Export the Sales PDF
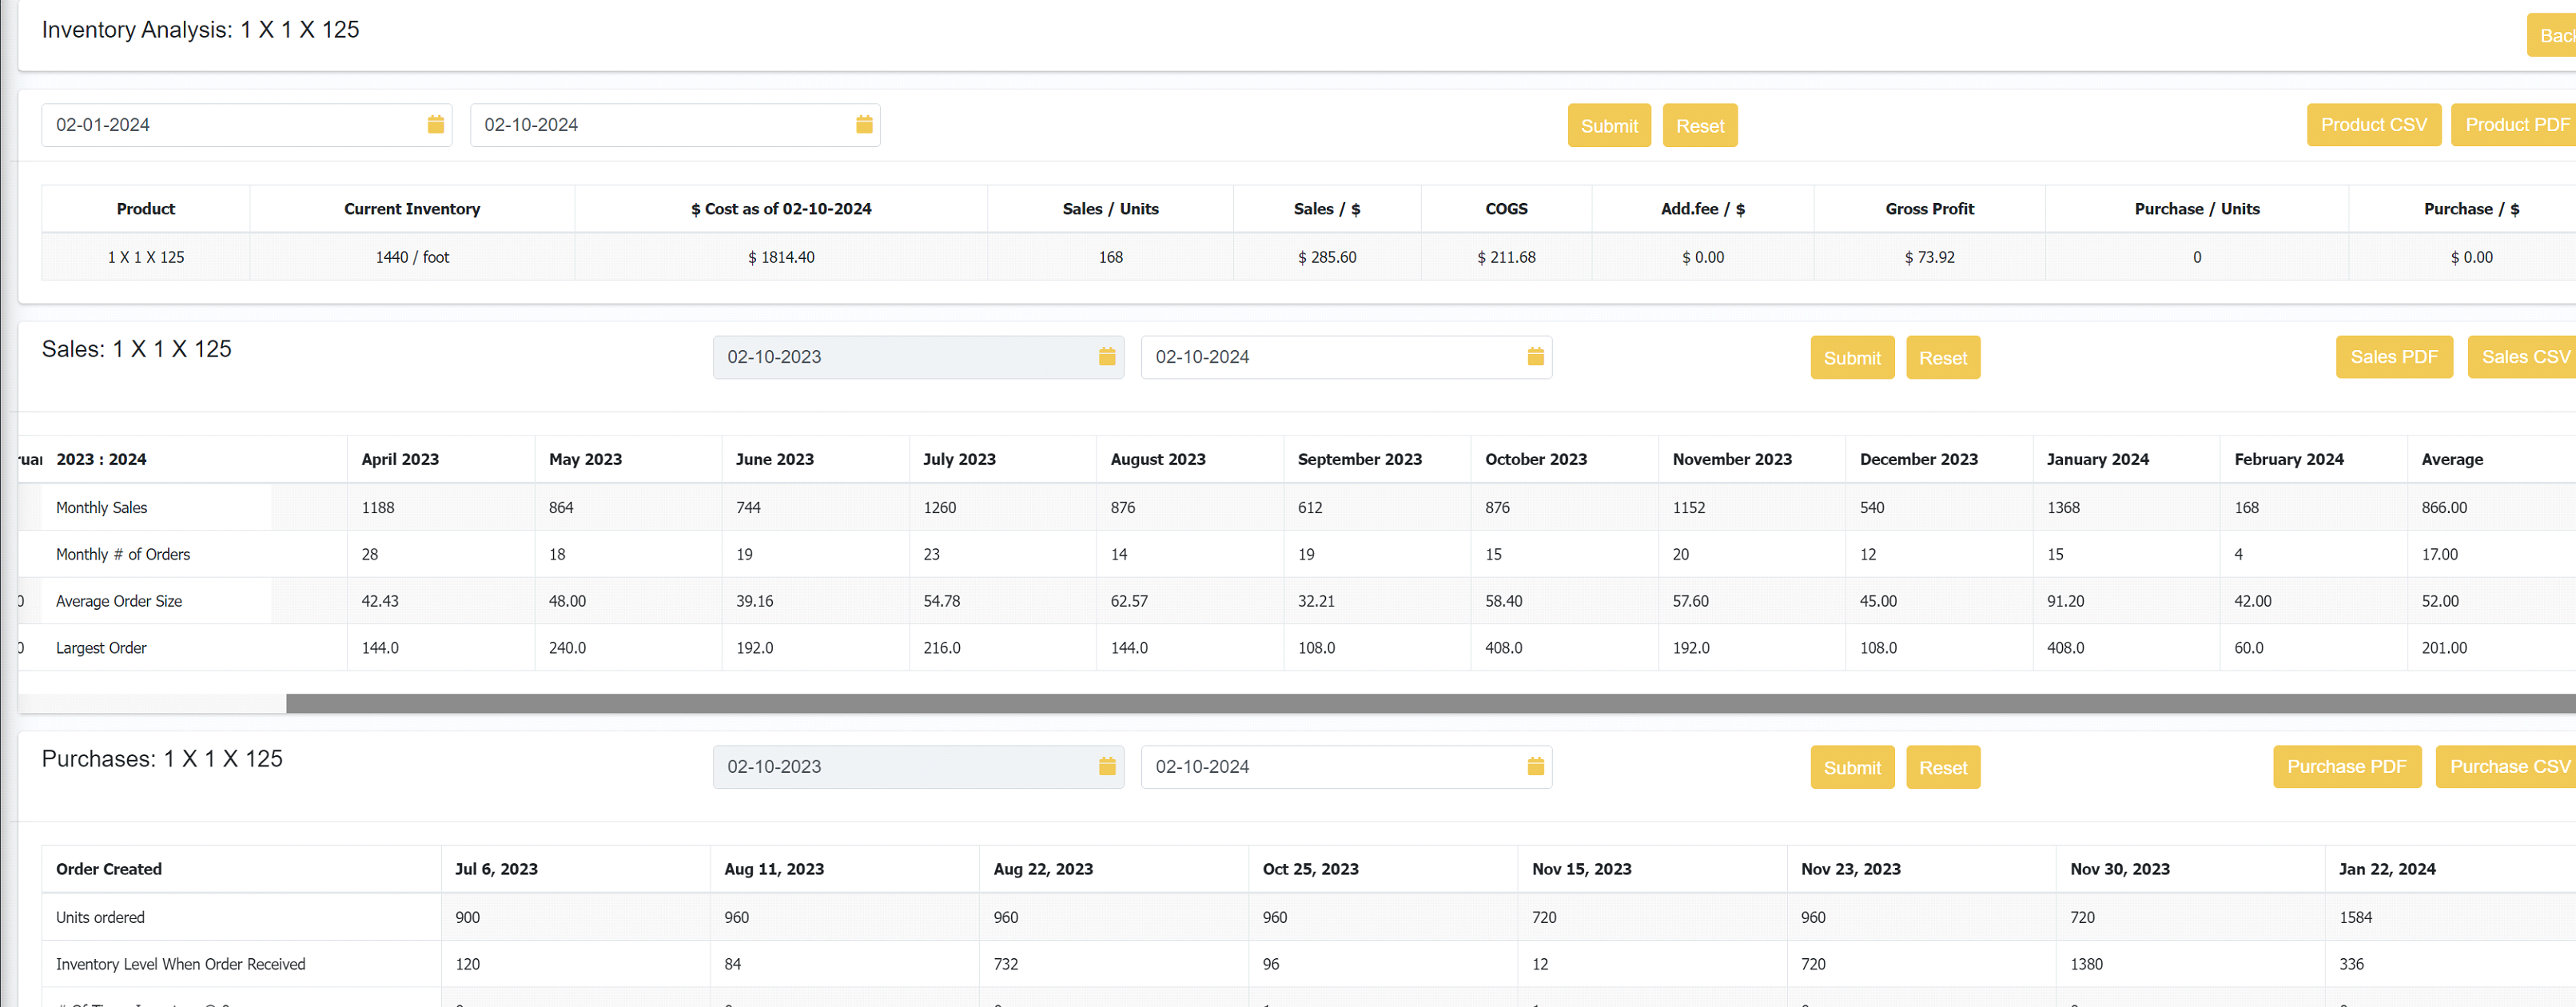The image size is (2576, 1007). tap(2394, 357)
